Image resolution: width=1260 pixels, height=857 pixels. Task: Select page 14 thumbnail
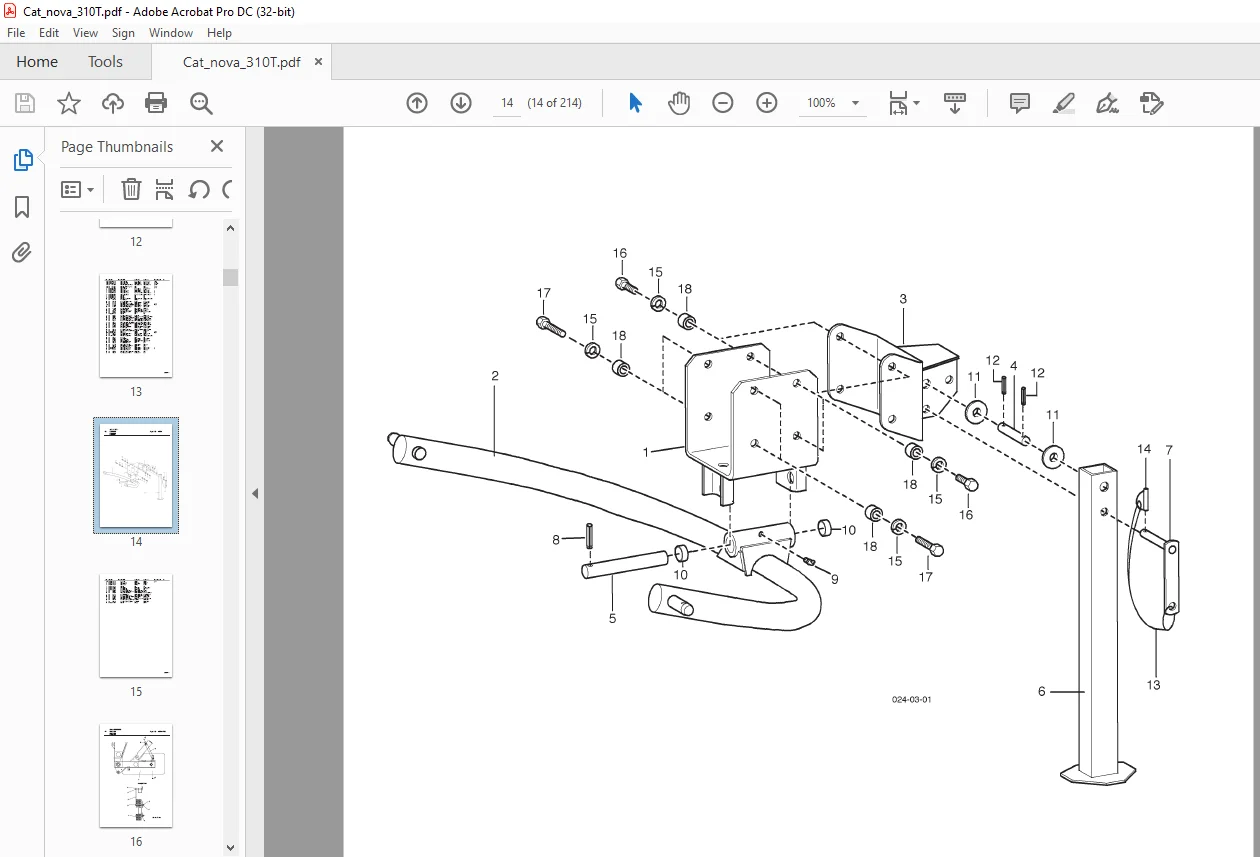(x=136, y=475)
